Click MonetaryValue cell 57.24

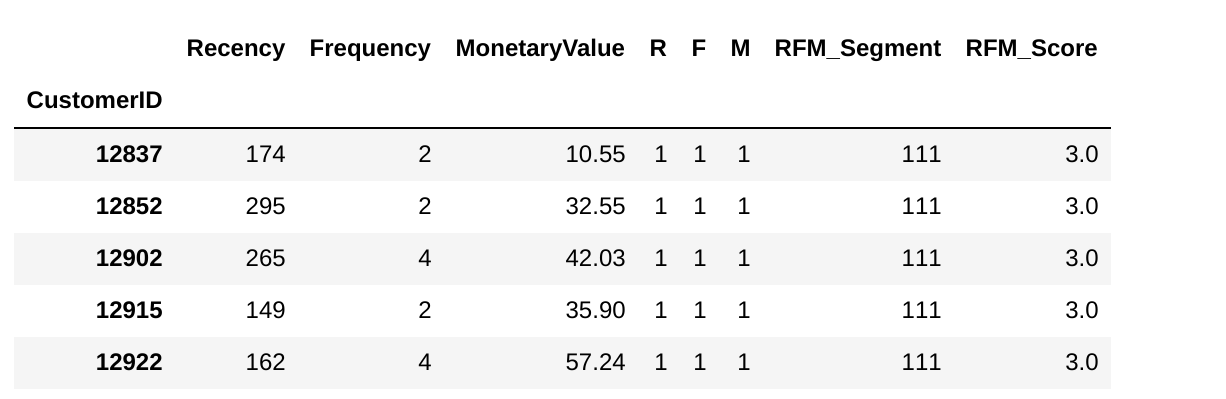(x=595, y=362)
